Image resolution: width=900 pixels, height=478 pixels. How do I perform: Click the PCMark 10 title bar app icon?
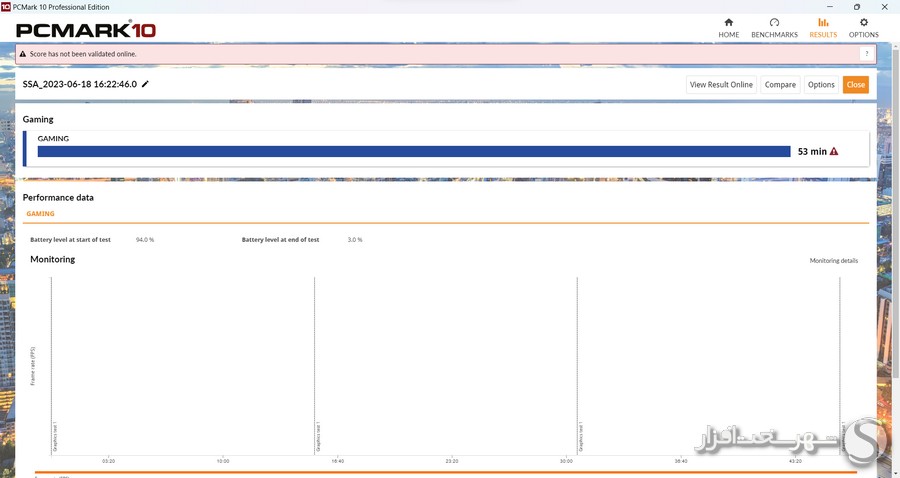[6, 7]
